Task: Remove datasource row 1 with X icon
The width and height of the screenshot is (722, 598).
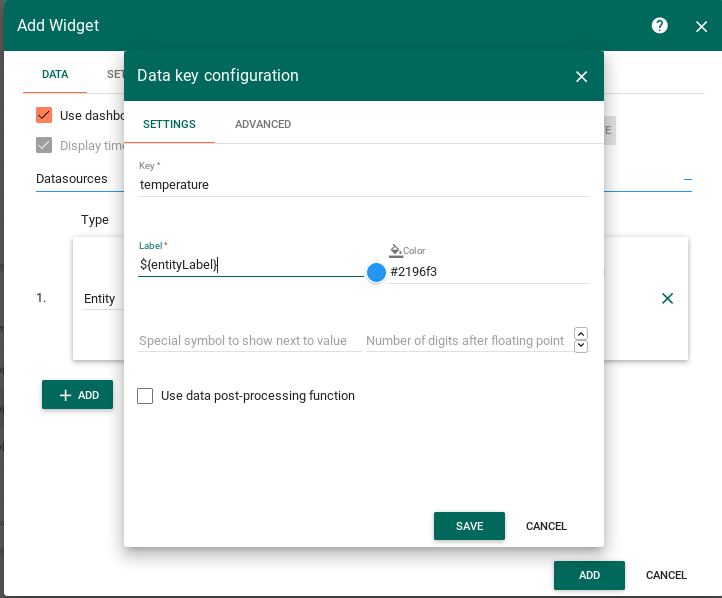Action: [667, 298]
